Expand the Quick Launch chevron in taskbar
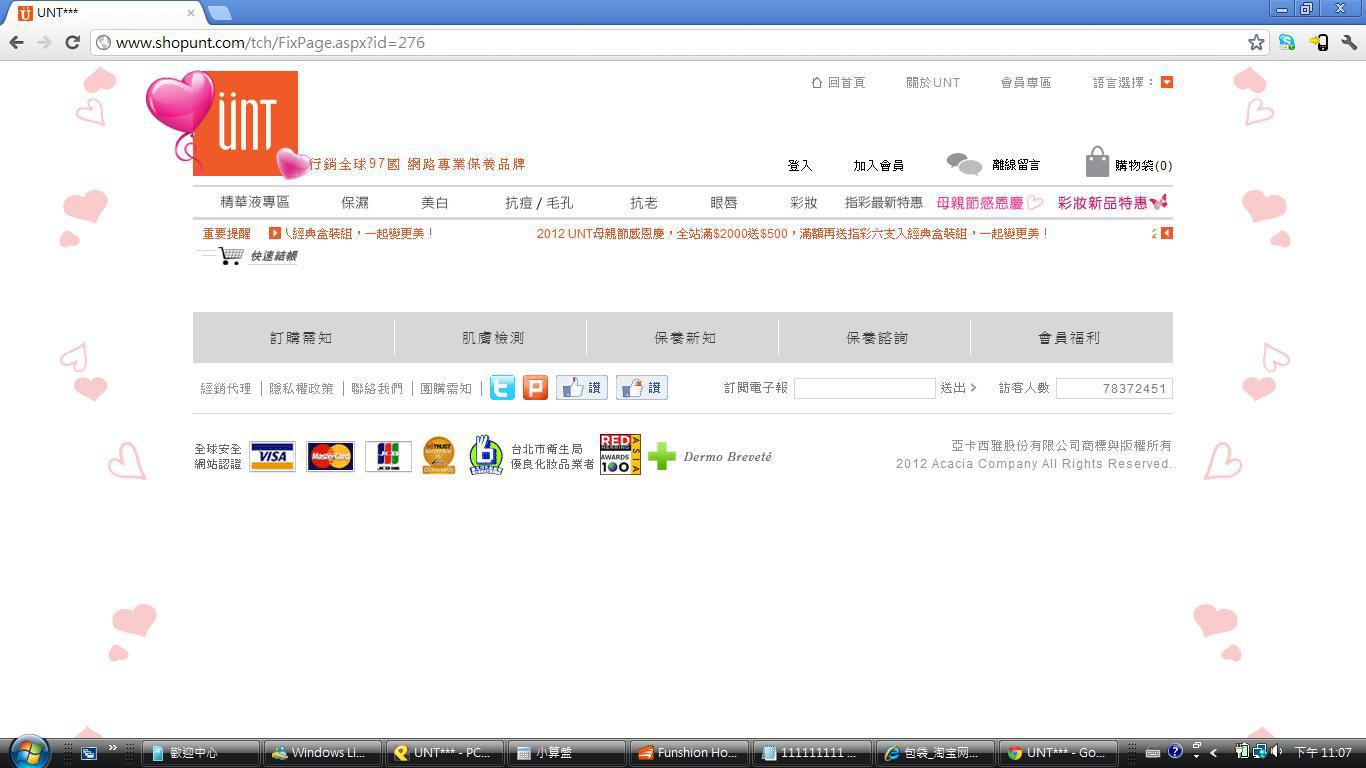Screen dimensions: 1366x768 coord(112,748)
